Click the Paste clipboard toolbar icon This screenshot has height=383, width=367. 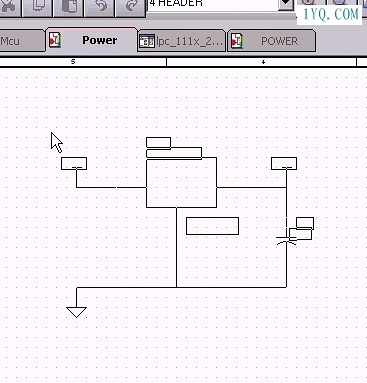pyautogui.click(x=69, y=7)
